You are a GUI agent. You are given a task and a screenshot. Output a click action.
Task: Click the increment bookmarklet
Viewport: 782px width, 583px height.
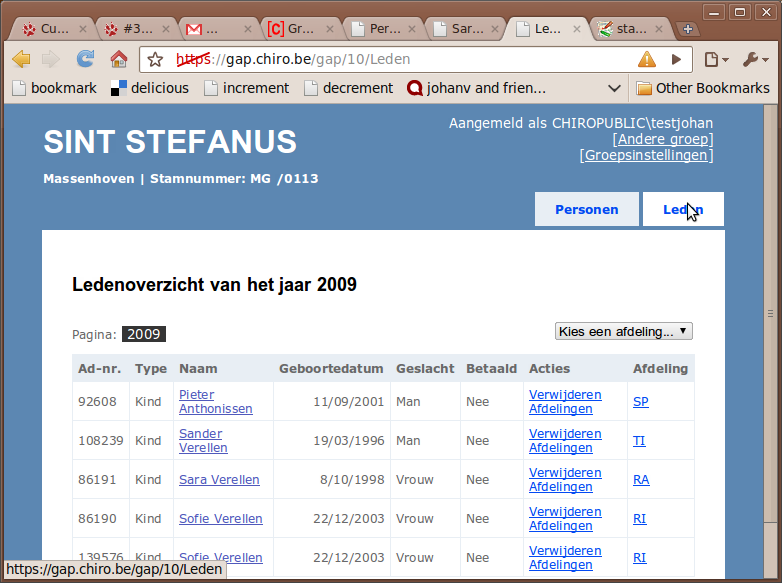pos(246,88)
